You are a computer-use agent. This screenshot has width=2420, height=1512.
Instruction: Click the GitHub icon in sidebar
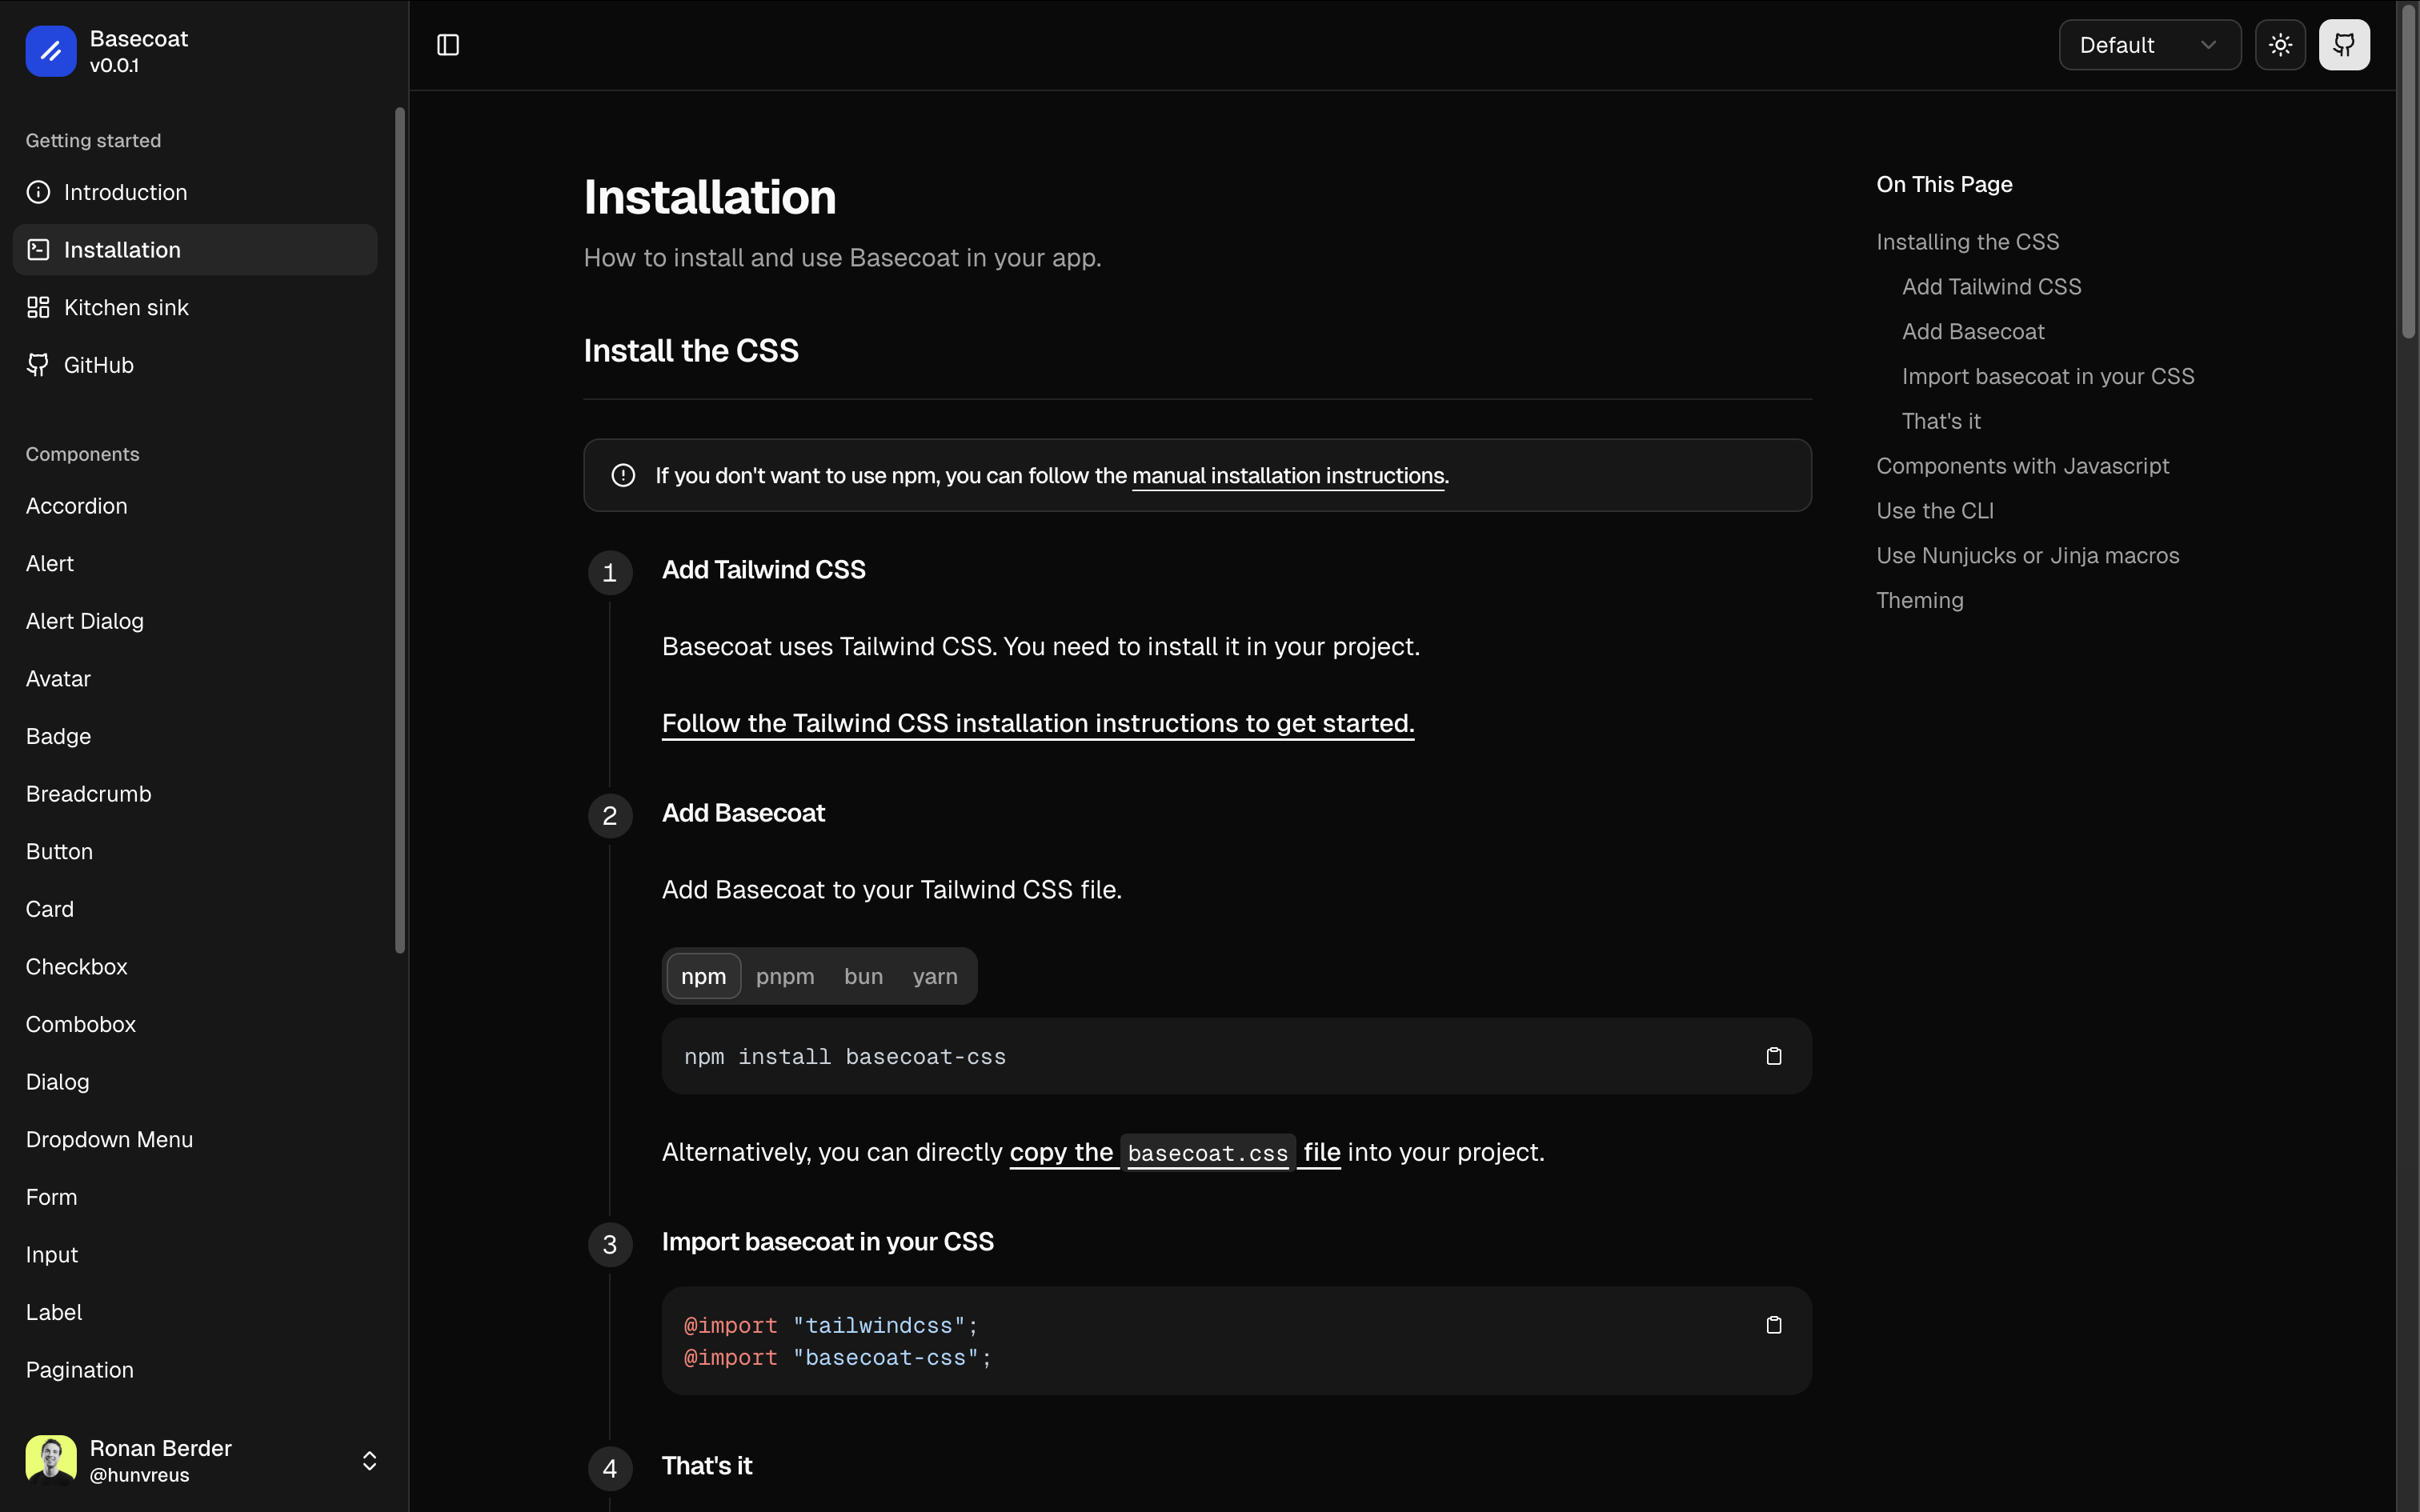38,365
